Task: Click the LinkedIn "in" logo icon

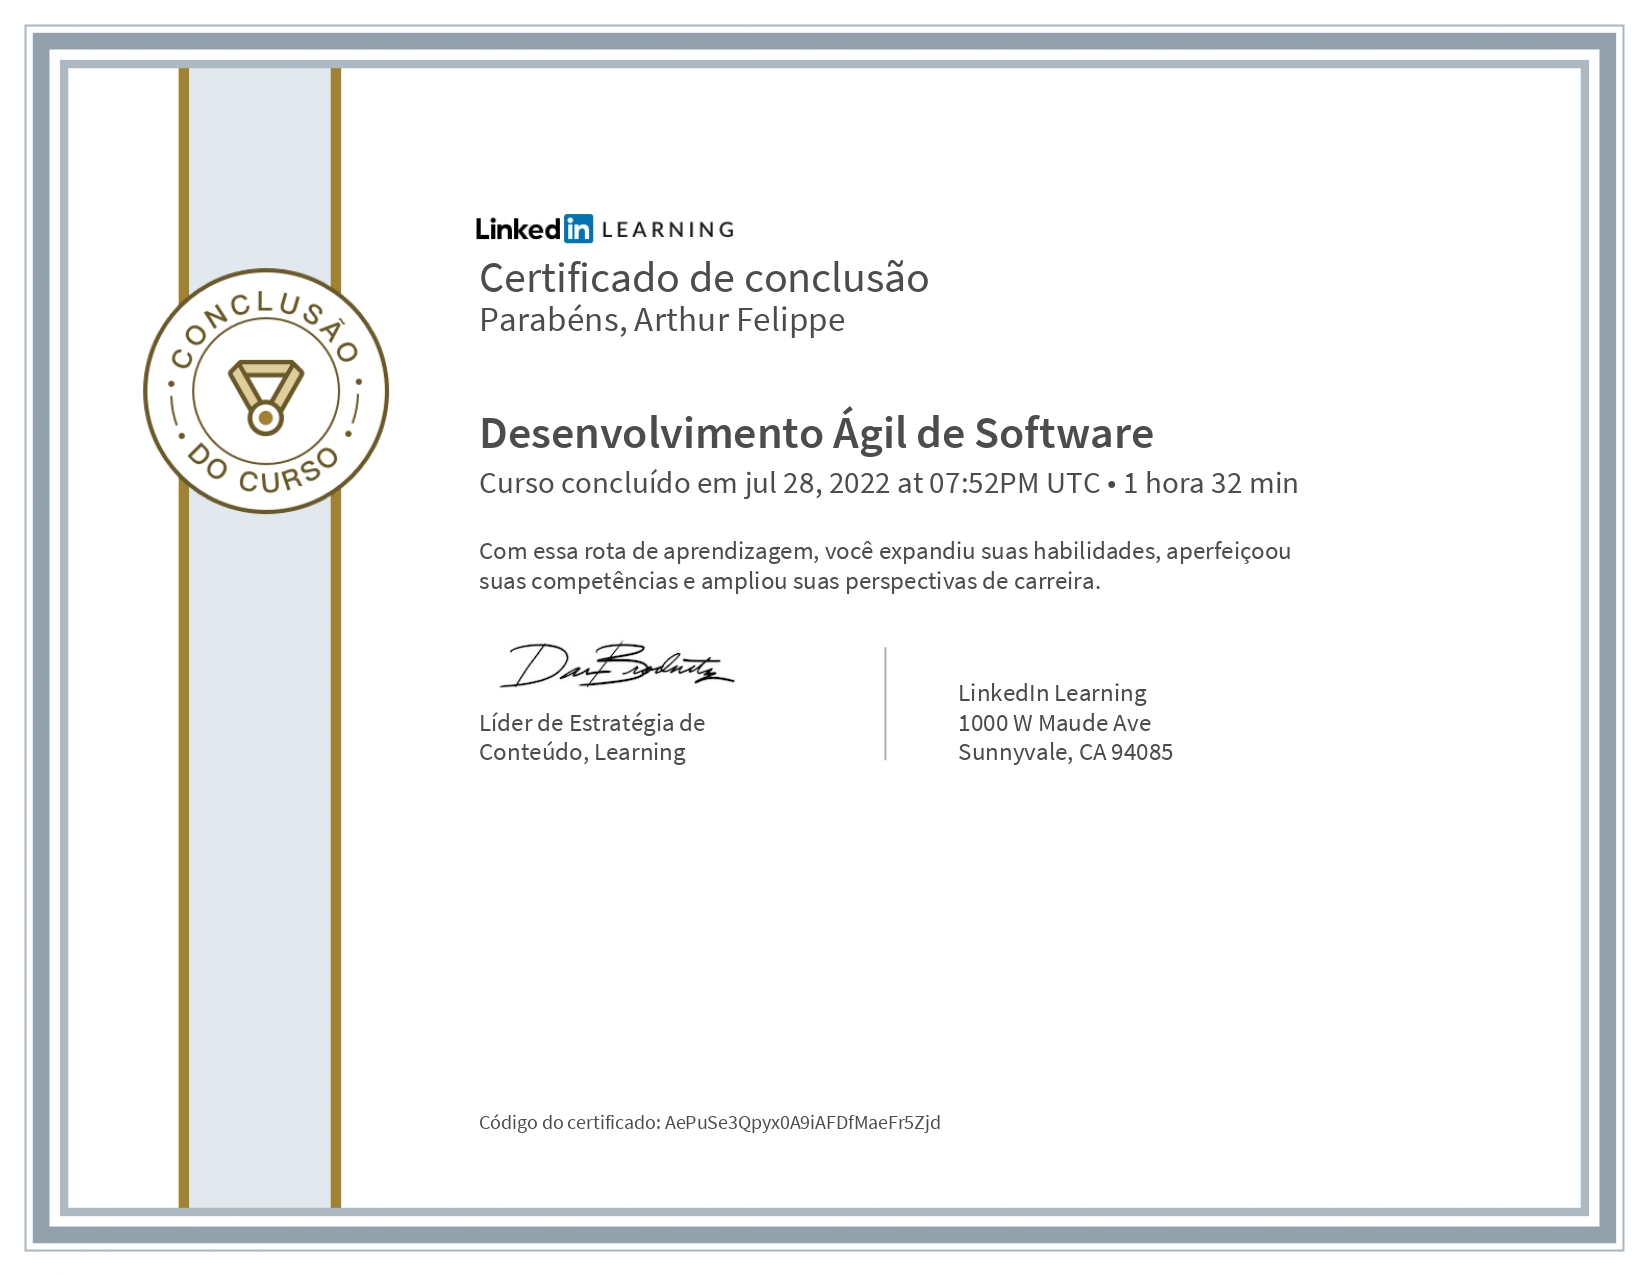Action: tap(578, 229)
